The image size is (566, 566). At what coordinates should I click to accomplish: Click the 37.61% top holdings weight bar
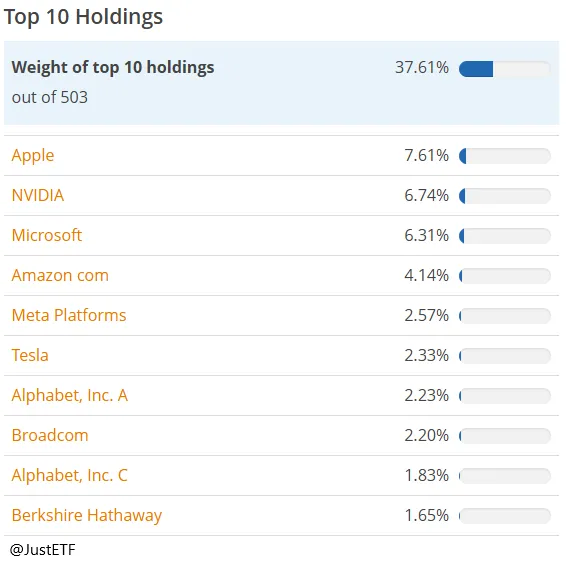click(505, 69)
